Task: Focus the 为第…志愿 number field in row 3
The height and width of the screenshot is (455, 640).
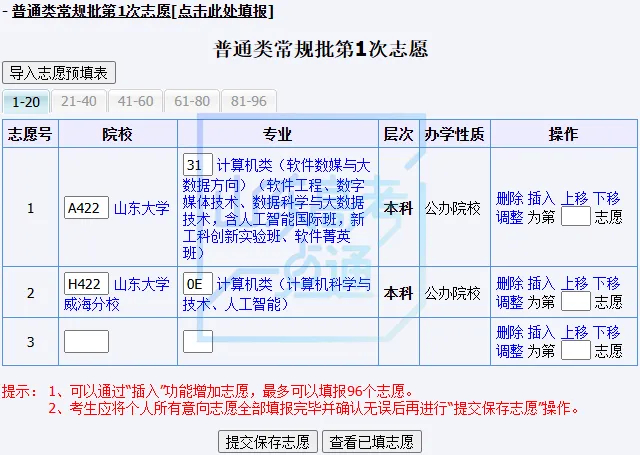Action: (x=576, y=350)
